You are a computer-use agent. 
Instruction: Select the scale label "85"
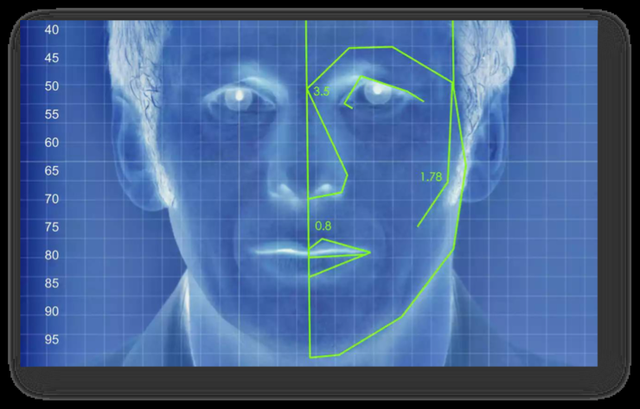pyautogui.click(x=52, y=283)
